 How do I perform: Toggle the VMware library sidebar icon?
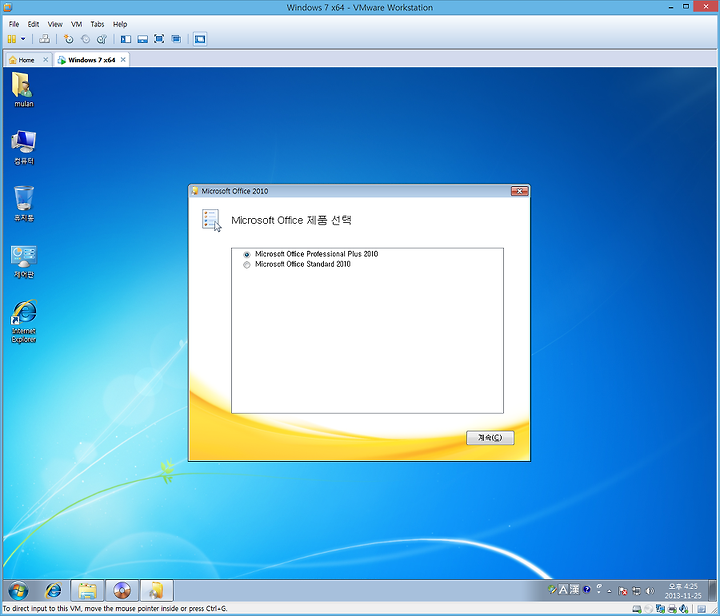coord(126,39)
